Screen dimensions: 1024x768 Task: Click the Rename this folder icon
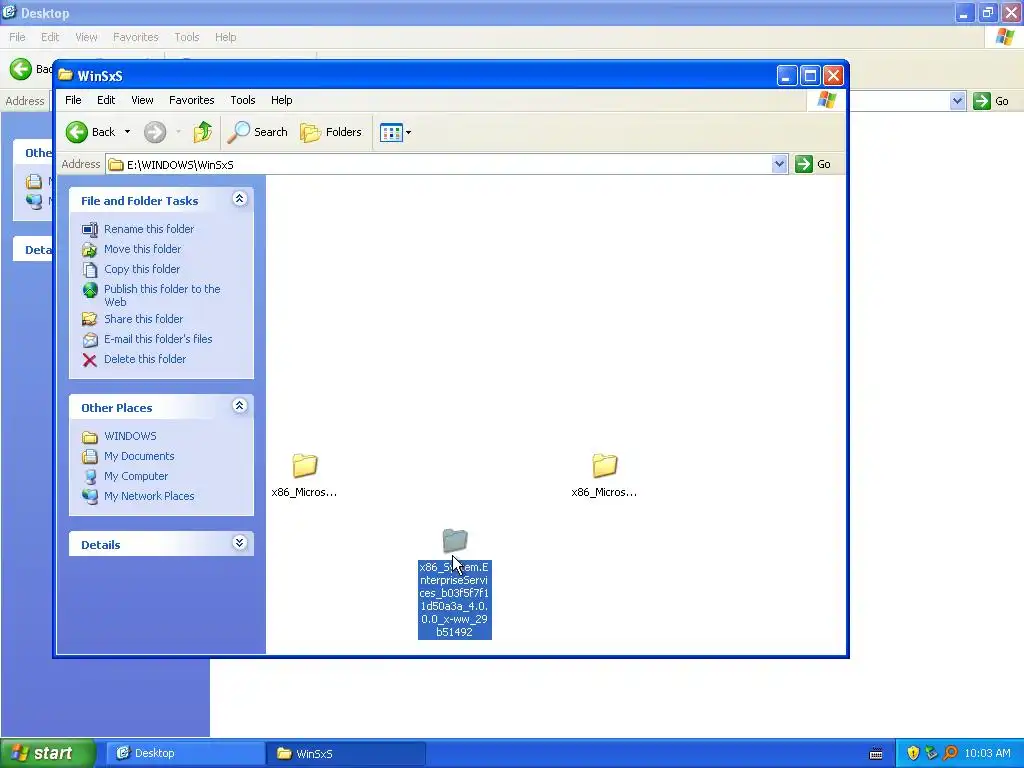pos(89,229)
